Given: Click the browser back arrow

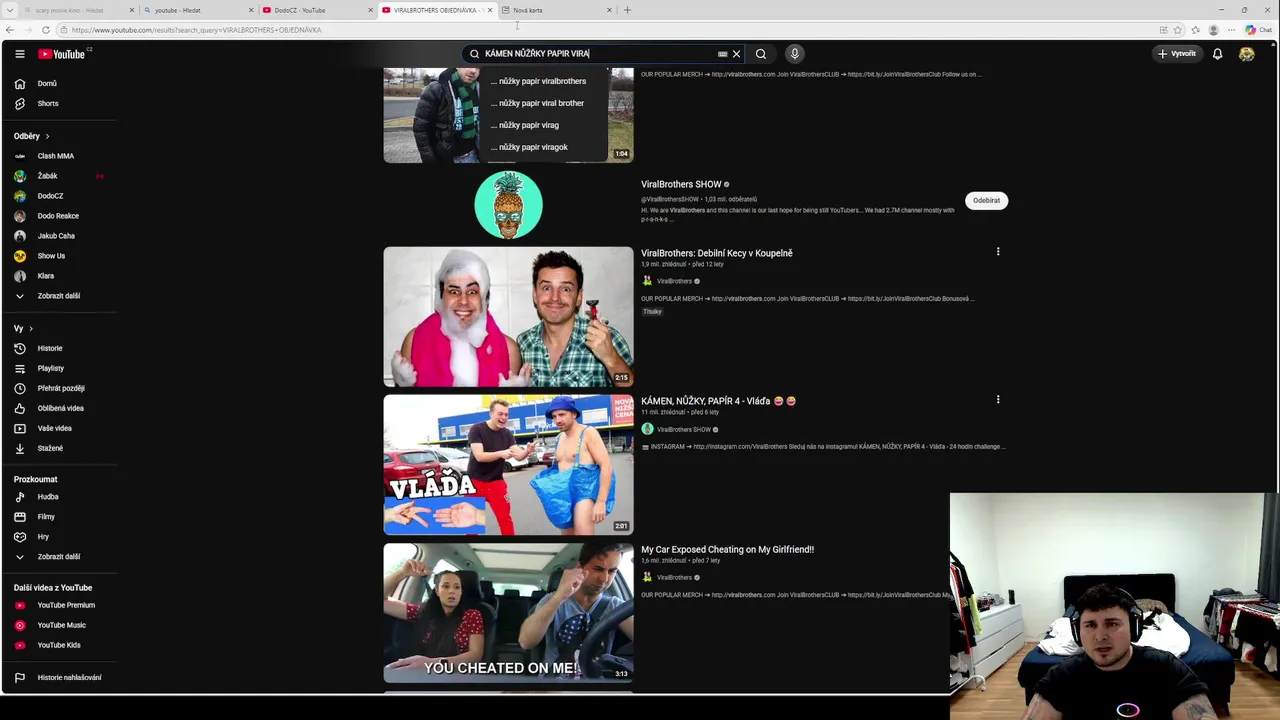Looking at the screenshot, I should [10, 30].
